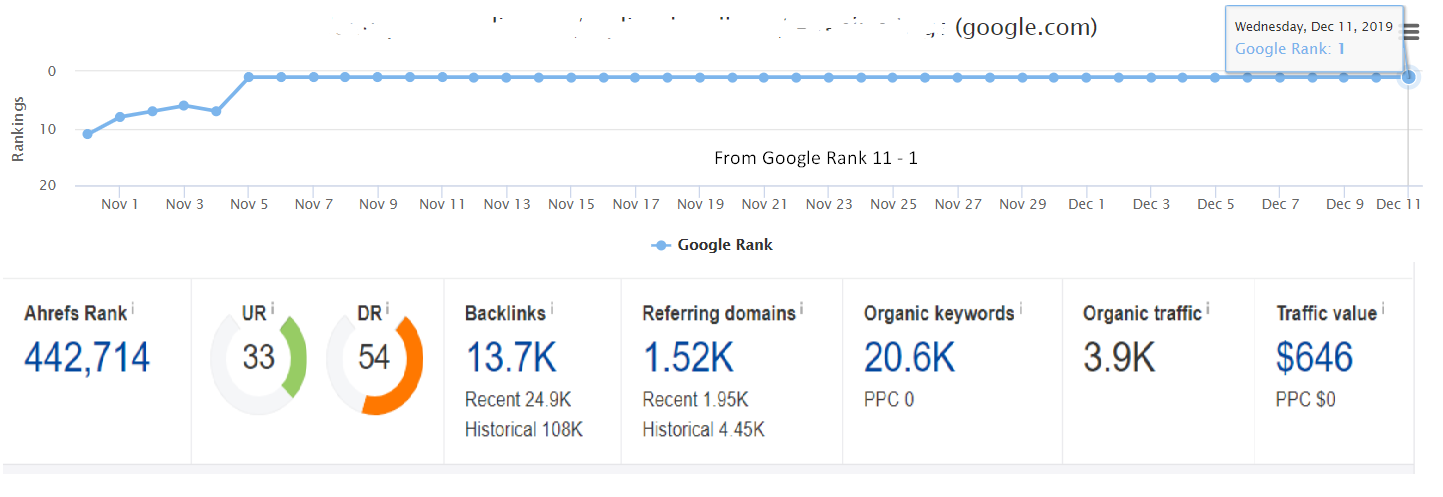The height and width of the screenshot is (497, 1443).
Task: Open the chart hamburger context menu
Action: coord(1411,32)
